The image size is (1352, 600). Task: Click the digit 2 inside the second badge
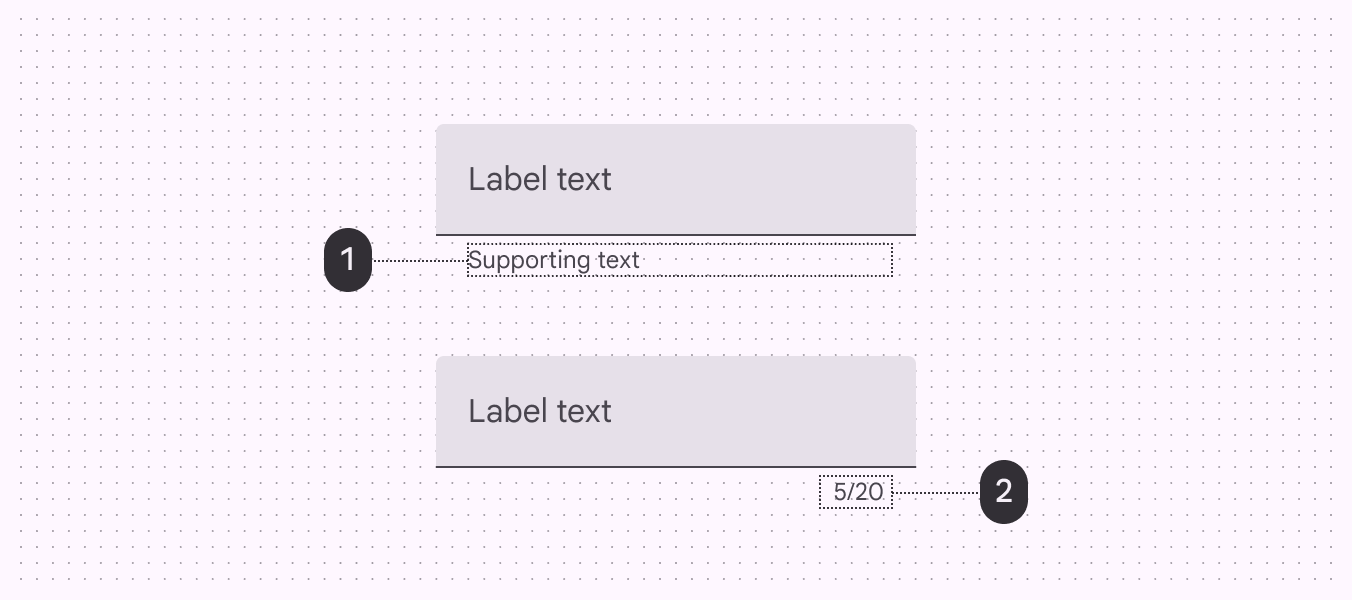[x=1003, y=491]
